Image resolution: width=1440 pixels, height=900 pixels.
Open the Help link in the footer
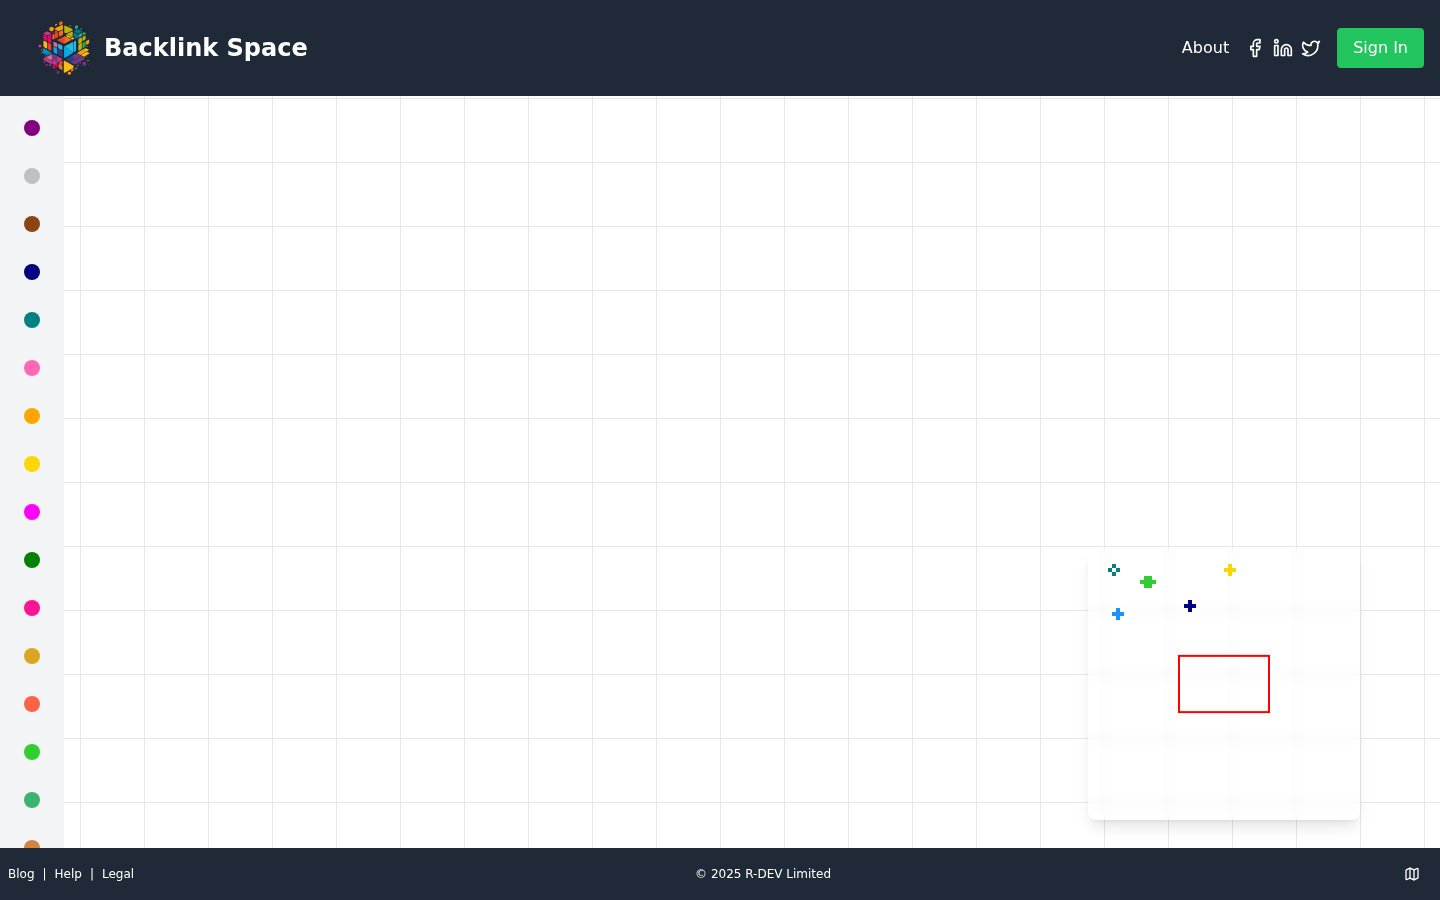coord(68,874)
